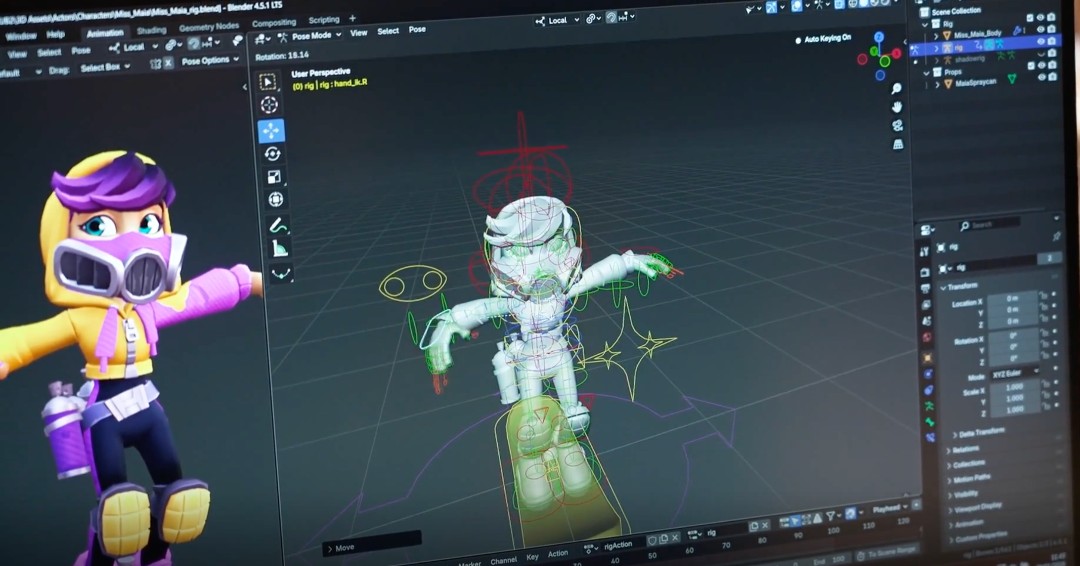Open the XYZ Euler rotation mode dropdown
Screen dimensions: 1080x566
coord(1015,373)
